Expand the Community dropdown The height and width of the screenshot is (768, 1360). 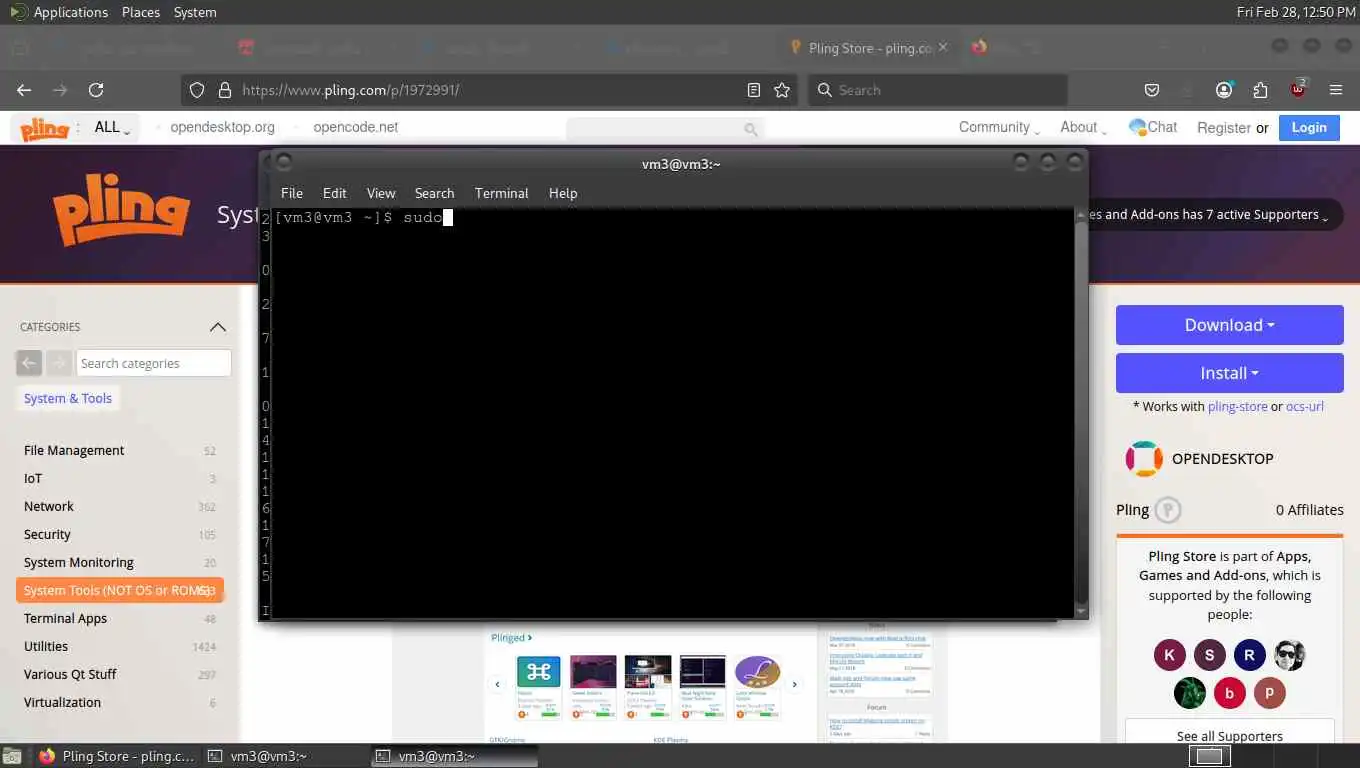click(999, 127)
